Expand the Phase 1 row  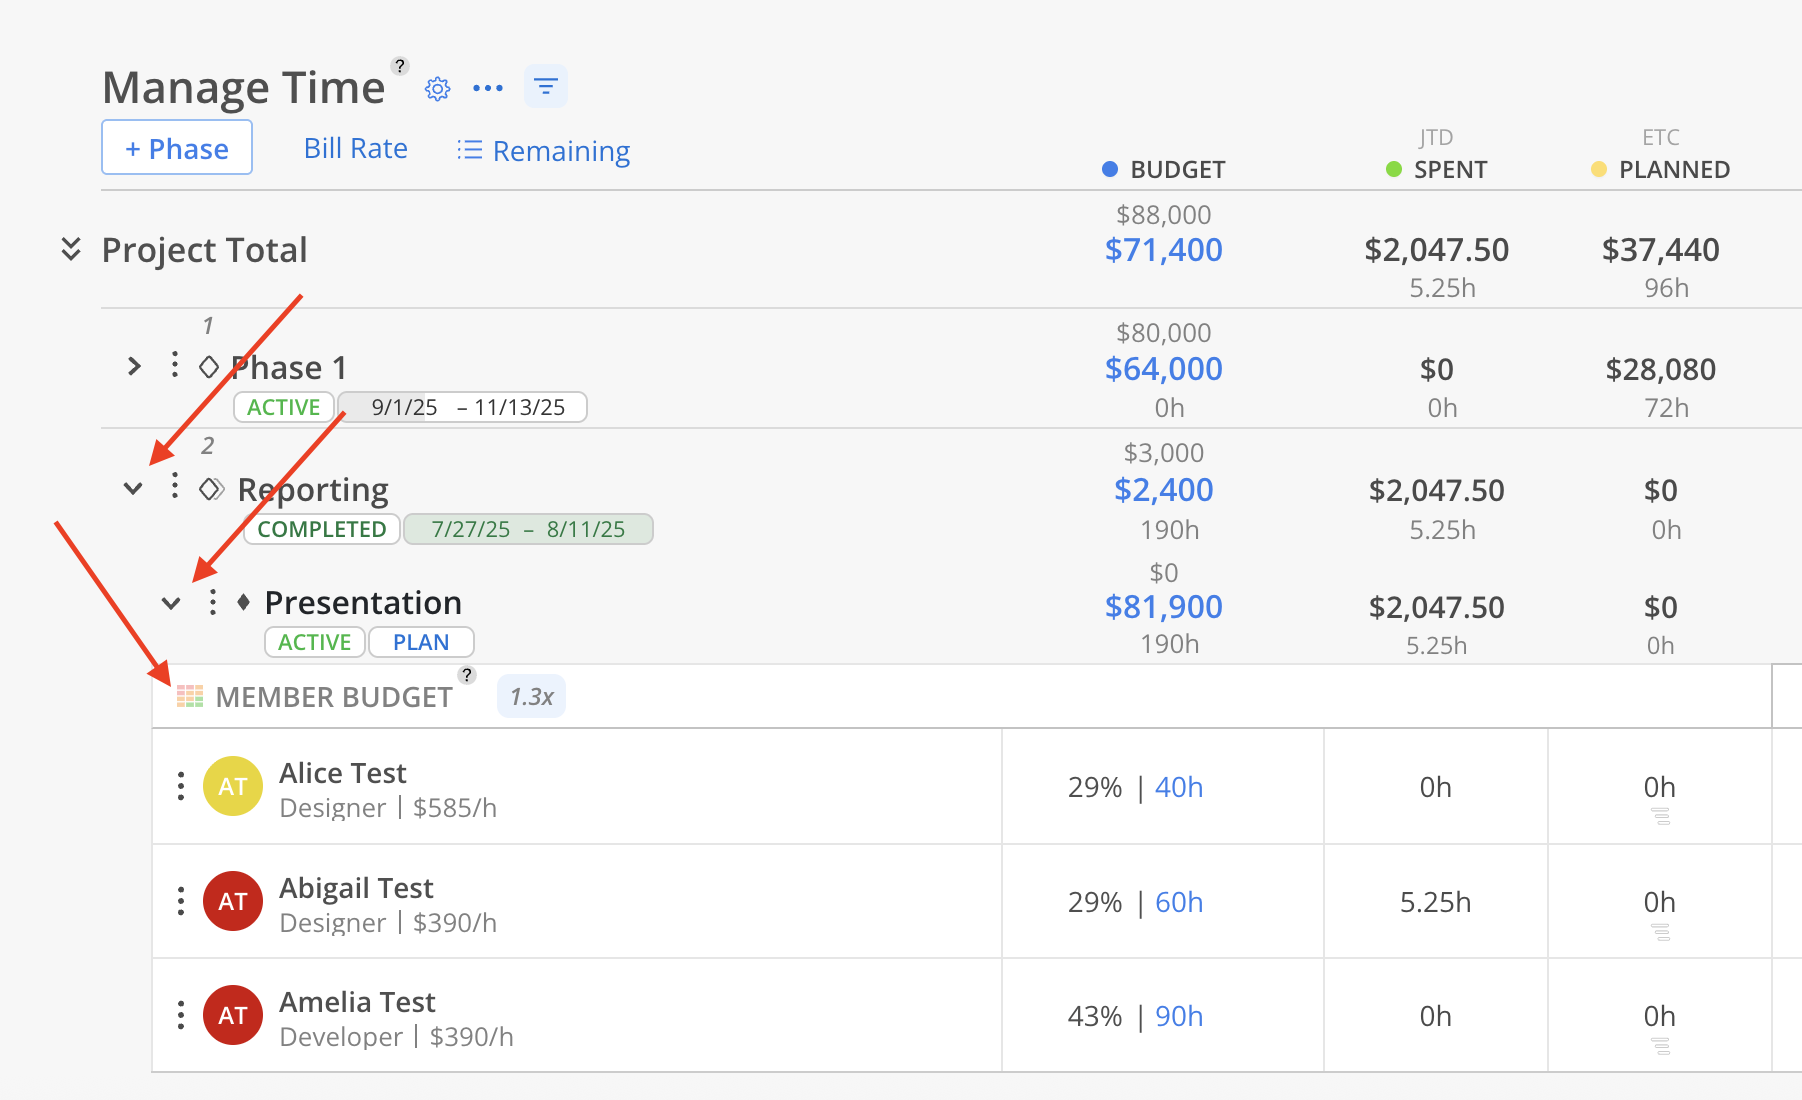[x=134, y=366]
